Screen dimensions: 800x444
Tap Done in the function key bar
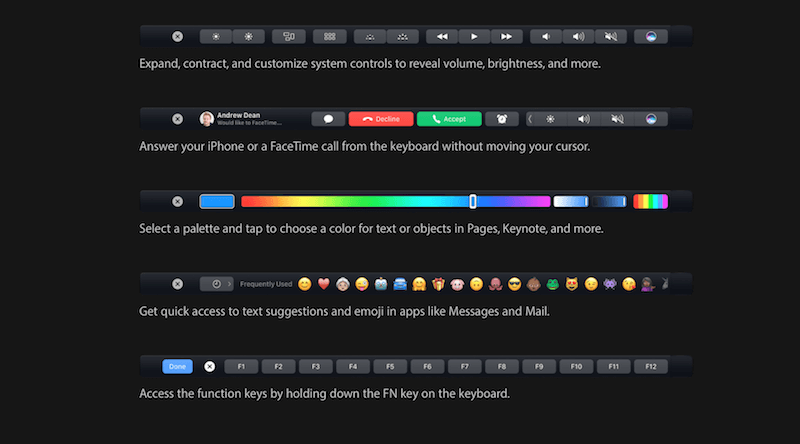pos(177,366)
